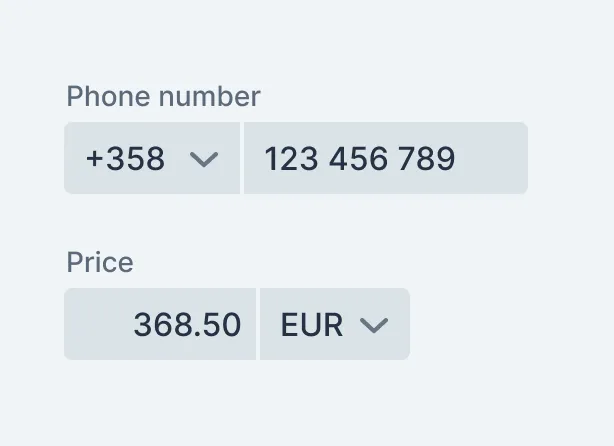Click into the Price amount field
The width and height of the screenshot is (614, 446).
click(161, 325)
